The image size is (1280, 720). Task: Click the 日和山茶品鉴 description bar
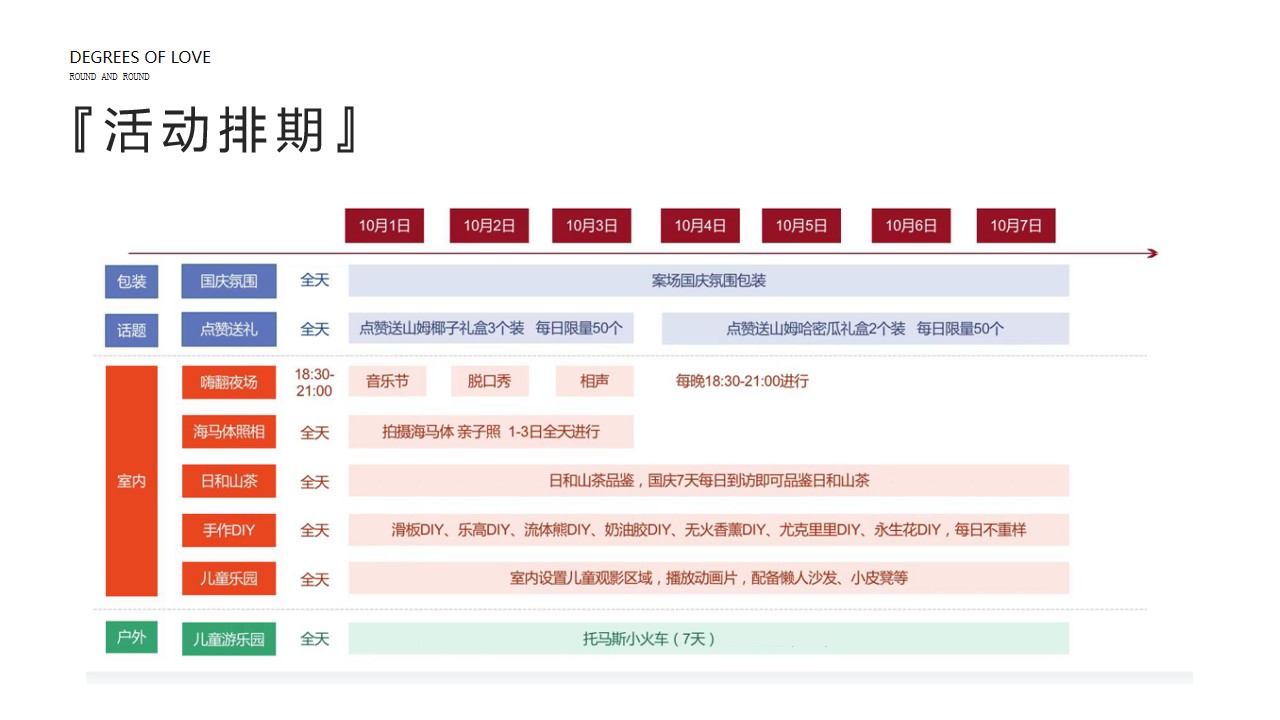click(709, 480)
